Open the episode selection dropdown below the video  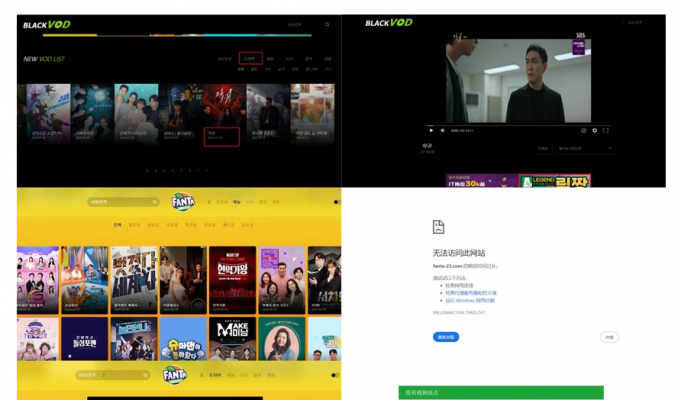pyautogui.click(x=585, y=149)
